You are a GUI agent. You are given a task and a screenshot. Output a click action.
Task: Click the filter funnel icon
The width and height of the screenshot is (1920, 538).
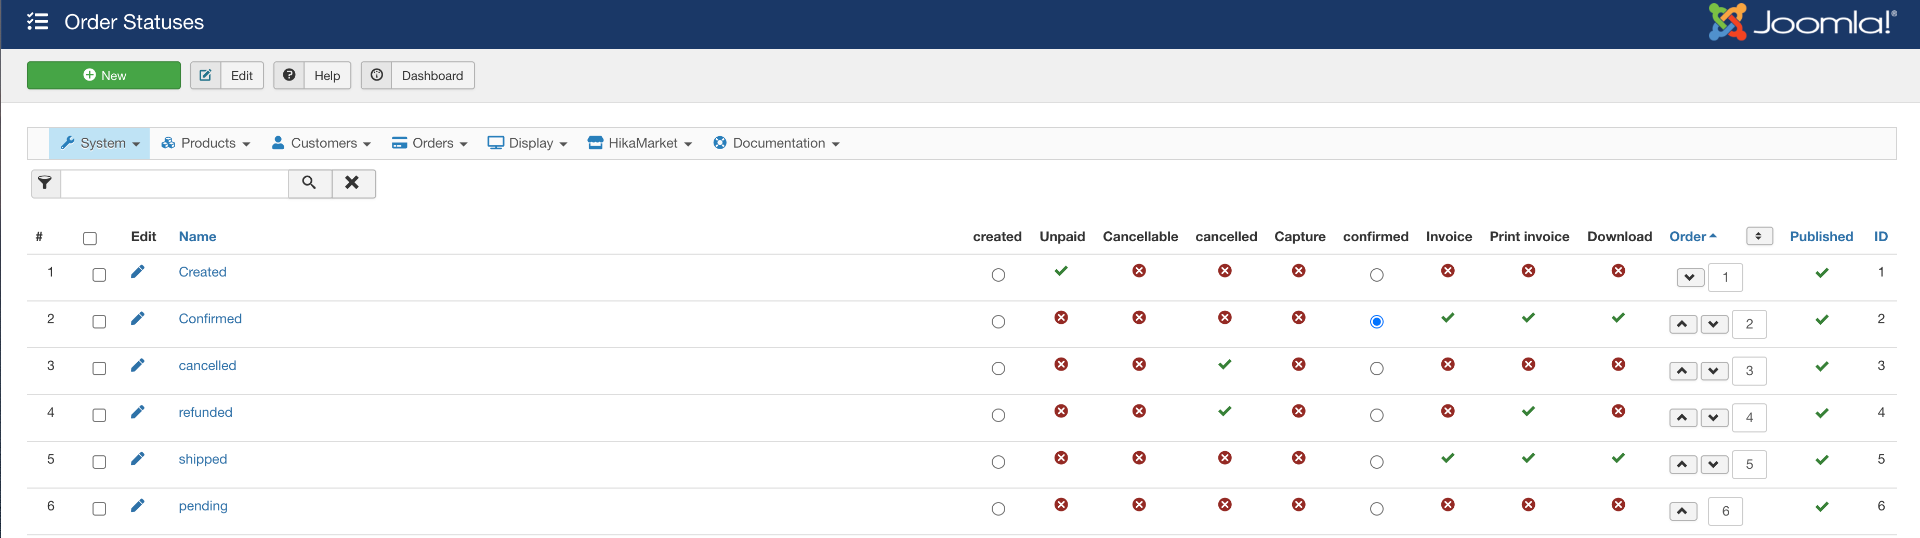pyautogui.click(x=45, y=183)
